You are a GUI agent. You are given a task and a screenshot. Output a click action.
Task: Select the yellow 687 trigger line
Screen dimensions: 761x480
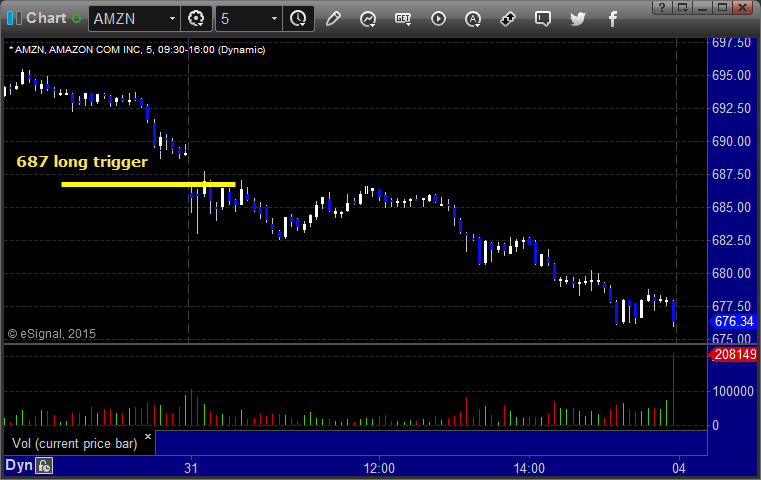149,184
